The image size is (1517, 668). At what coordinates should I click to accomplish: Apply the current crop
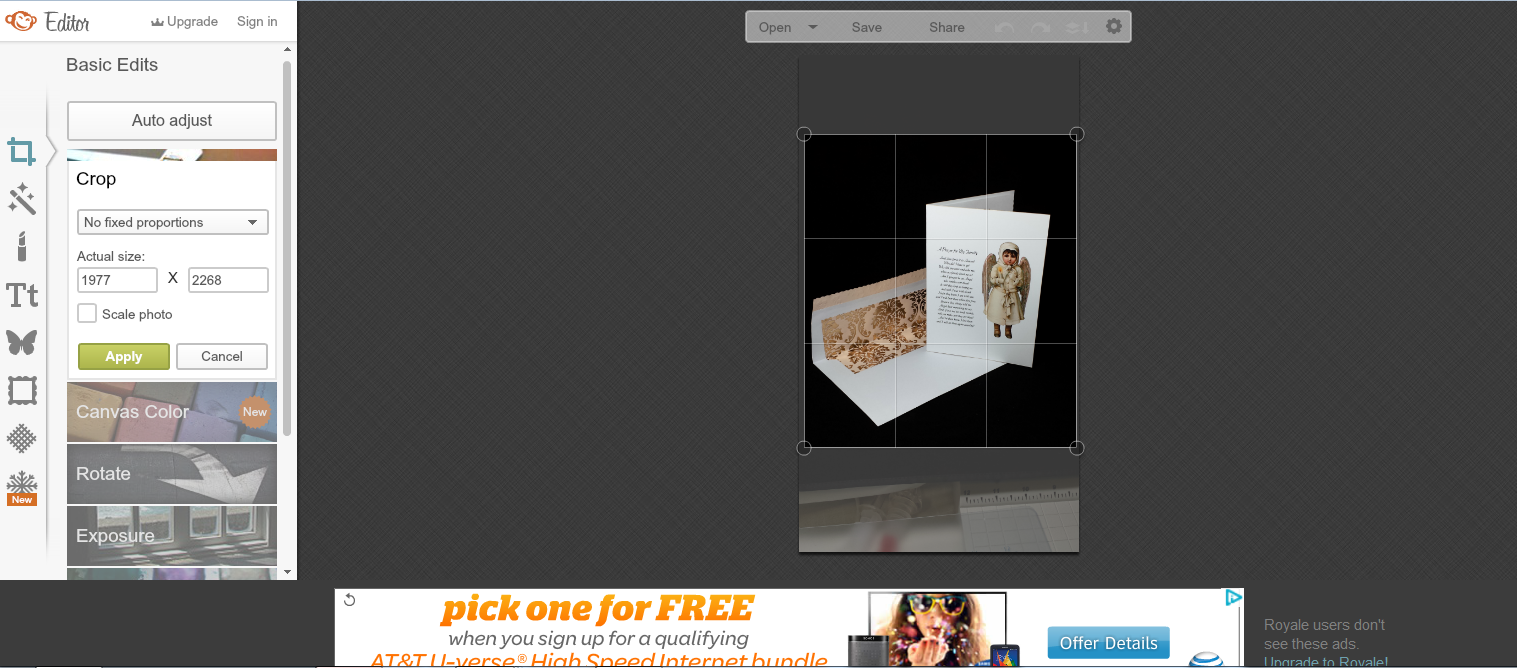pyautogui.click(x=123, y=356)
